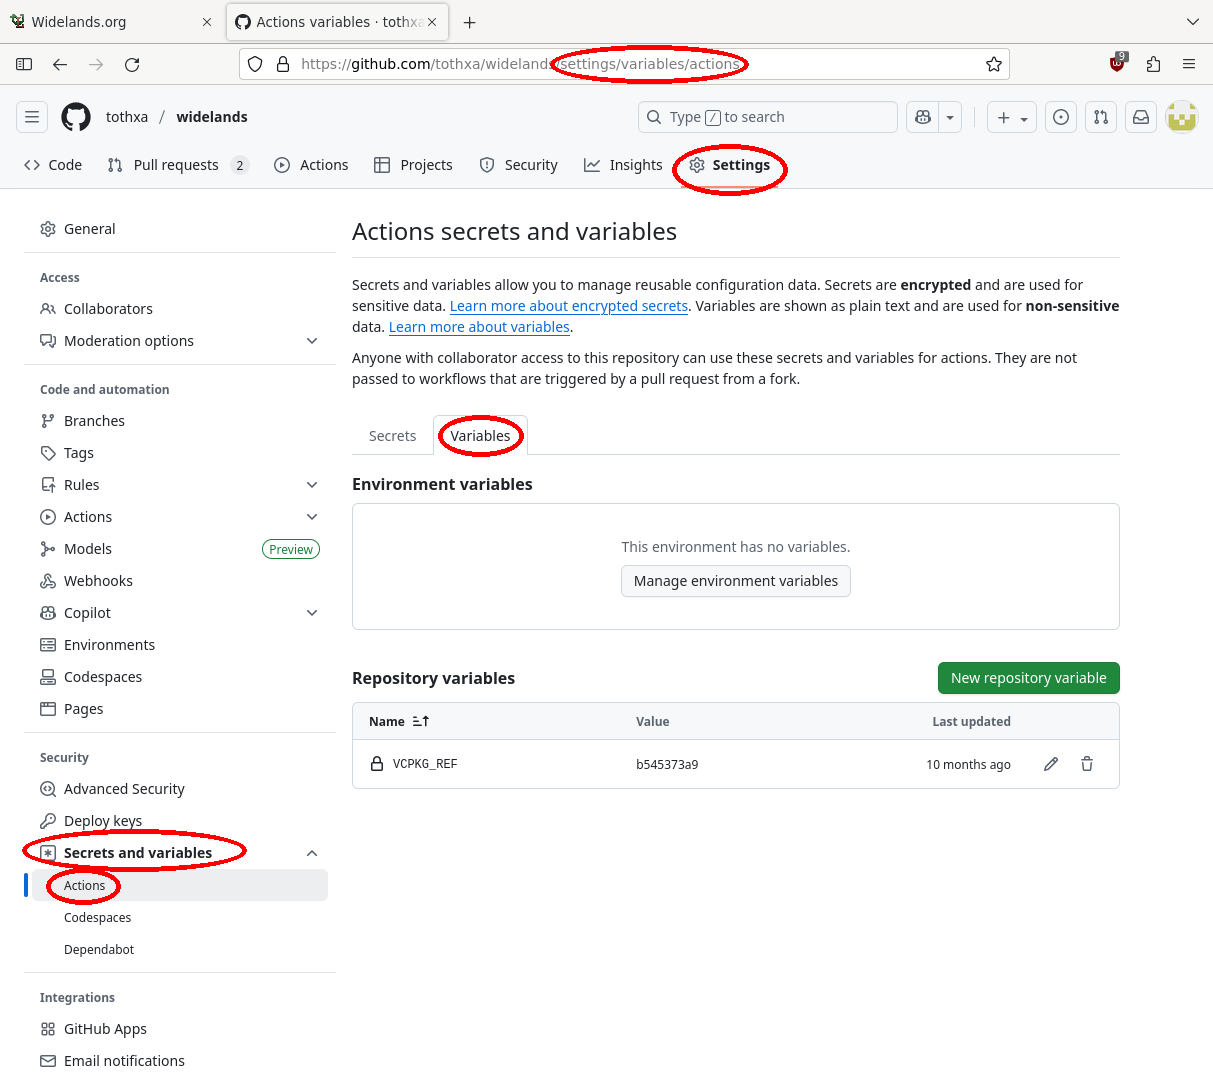Bookmark this page with the star icon
Image resolution: width=1213 pixels, height=1080 pixels.
[x=993, y=64]
